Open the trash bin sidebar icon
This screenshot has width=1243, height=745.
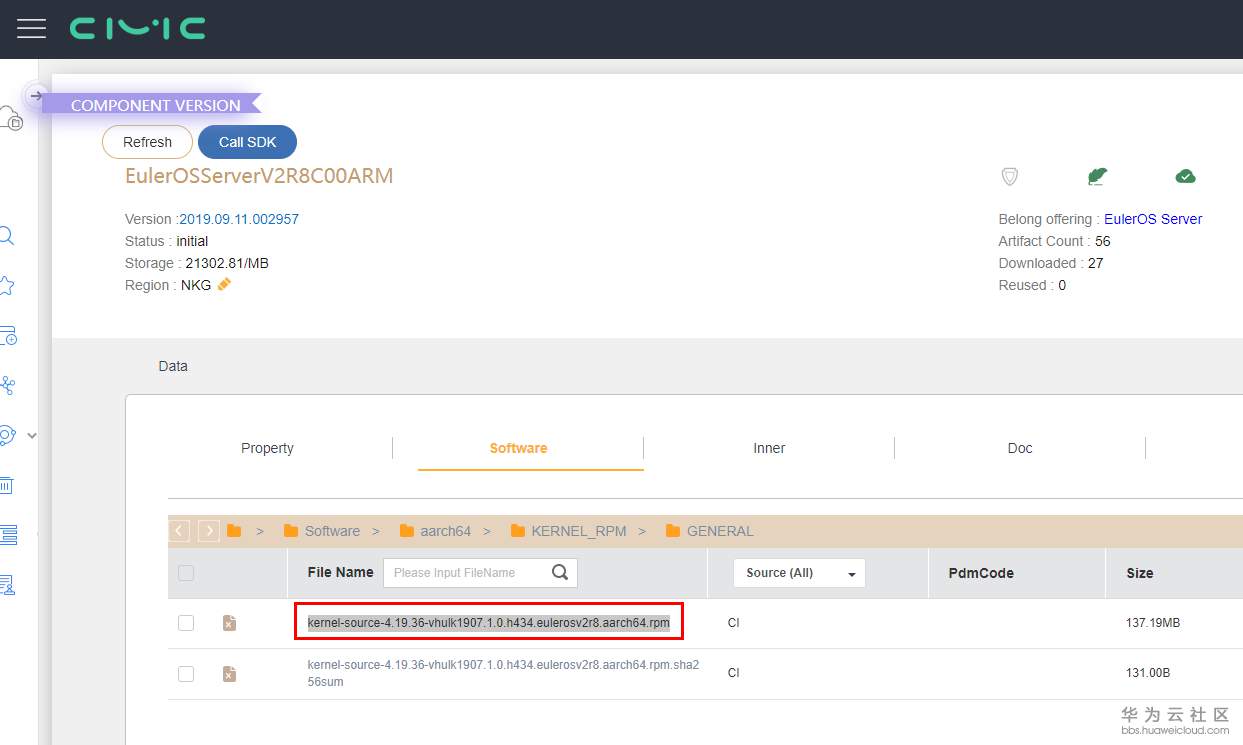click(6, 485)
